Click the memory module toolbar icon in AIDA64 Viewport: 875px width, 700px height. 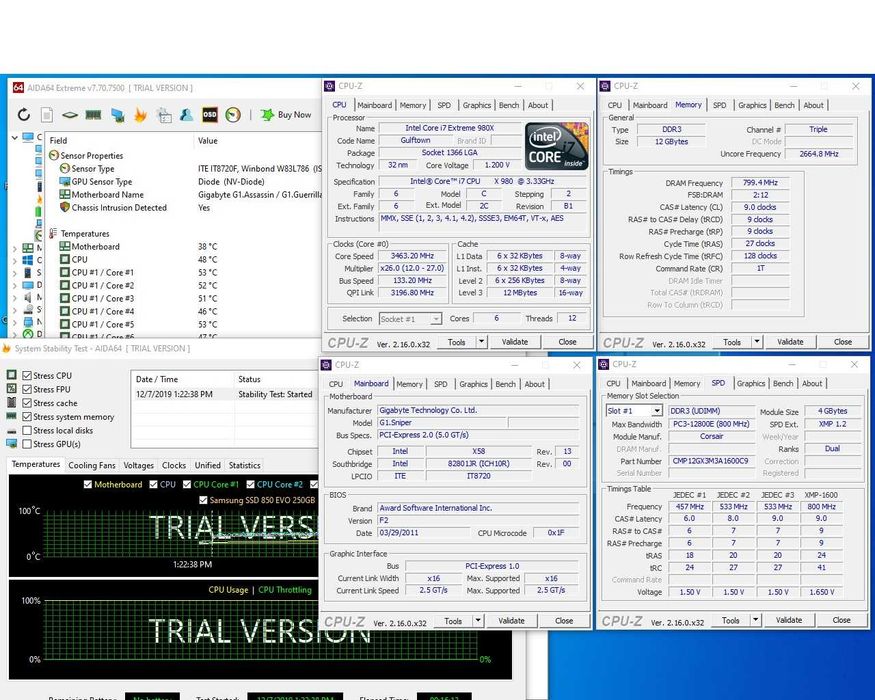tap(93, 115)
